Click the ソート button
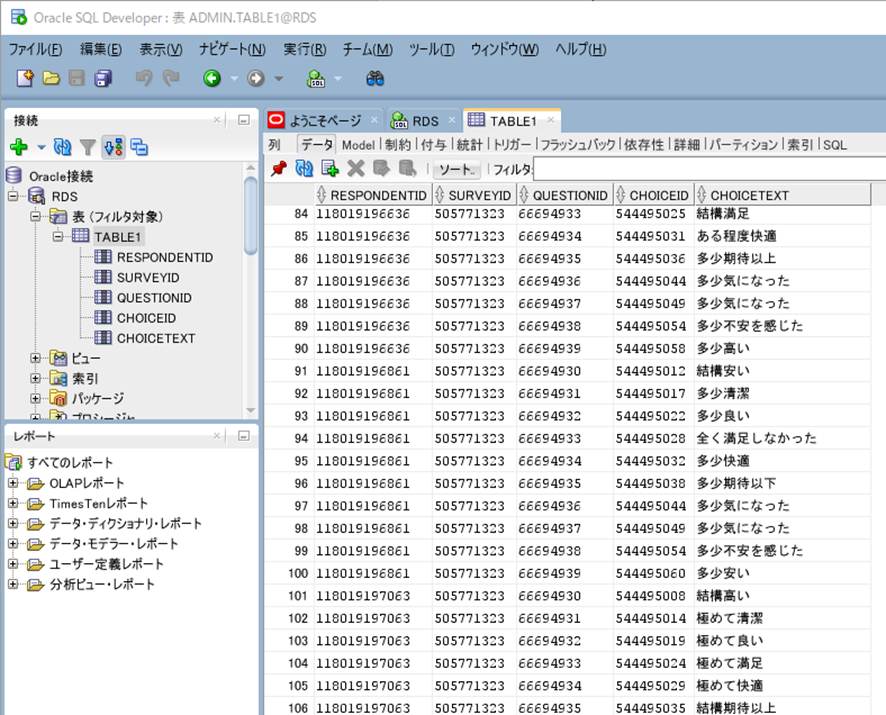Screen dimensions: 886x715 (x=457, y=169)
